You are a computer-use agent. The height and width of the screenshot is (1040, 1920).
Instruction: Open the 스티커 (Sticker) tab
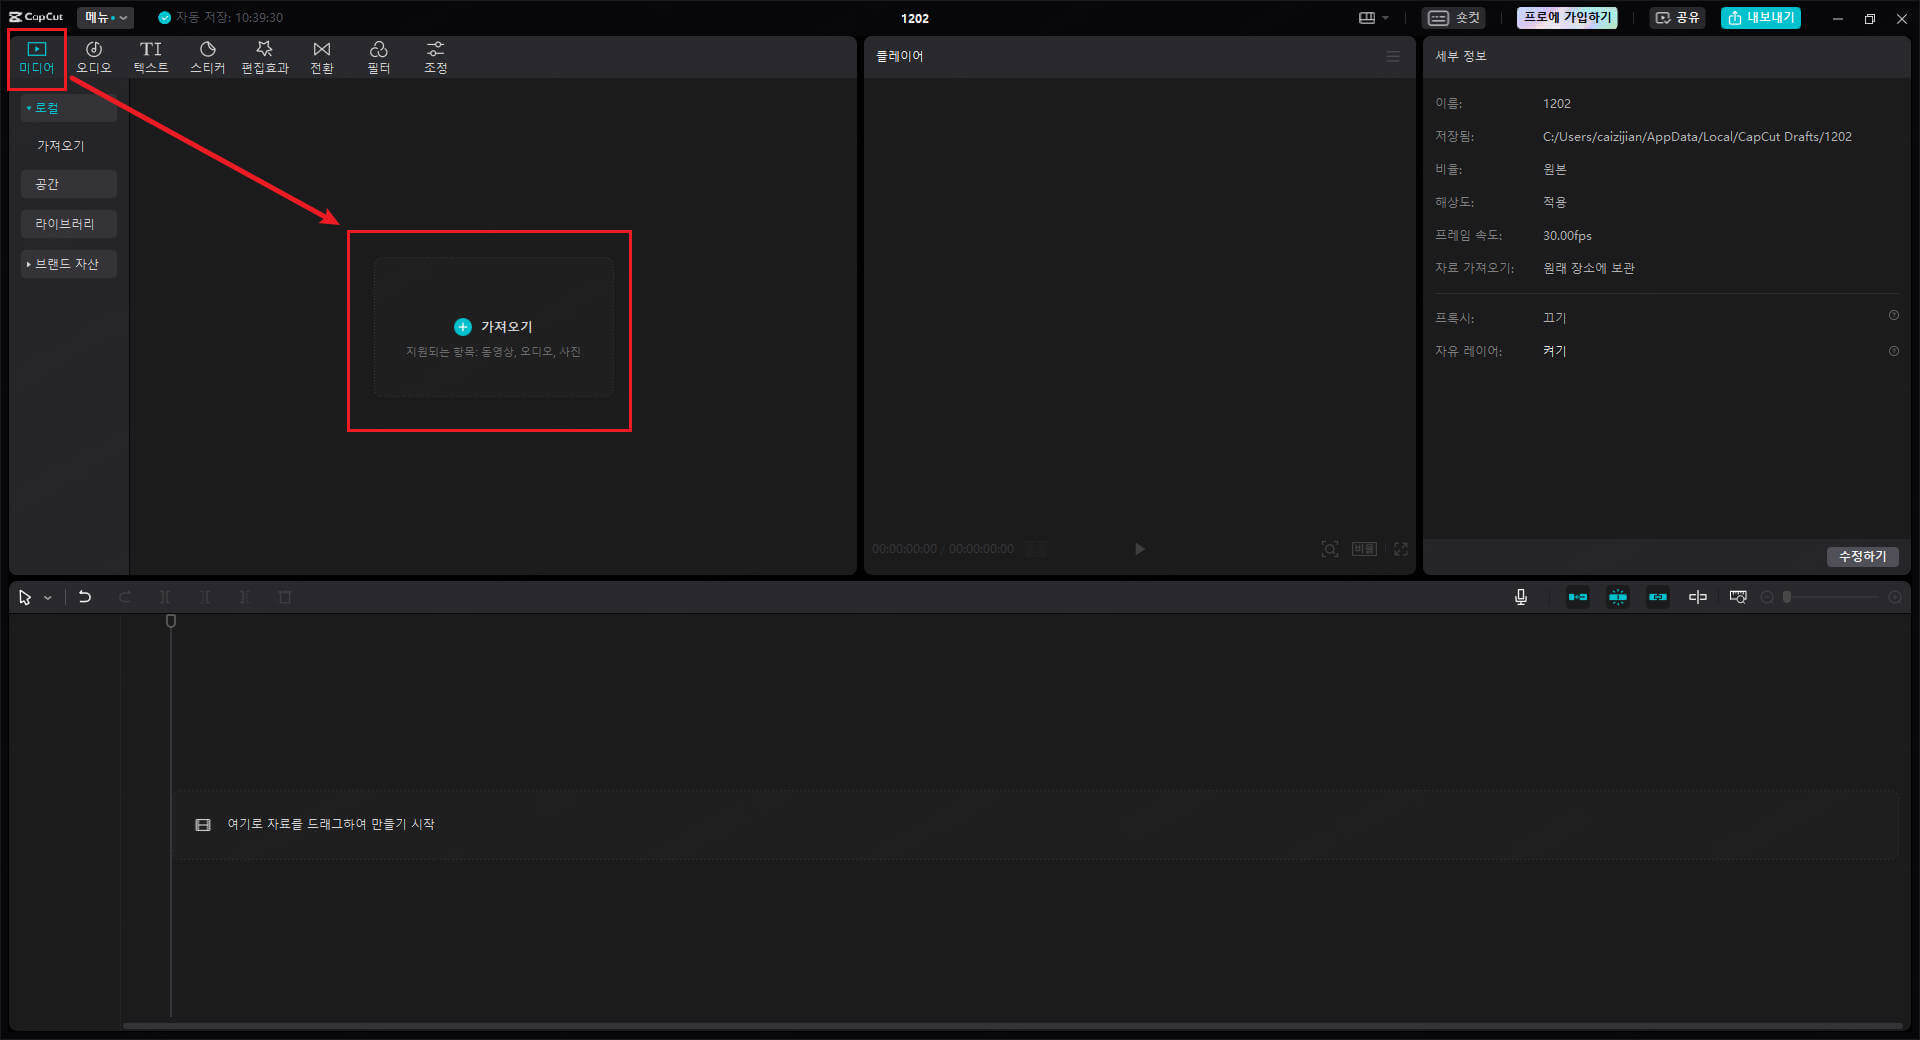208,58
